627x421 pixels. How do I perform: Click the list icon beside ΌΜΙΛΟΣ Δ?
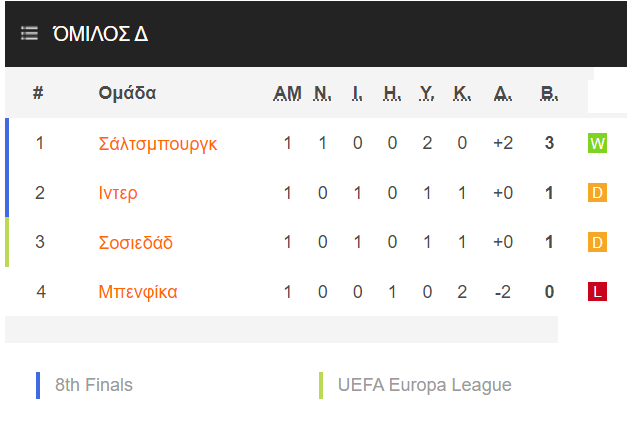(x=29, y=33)
